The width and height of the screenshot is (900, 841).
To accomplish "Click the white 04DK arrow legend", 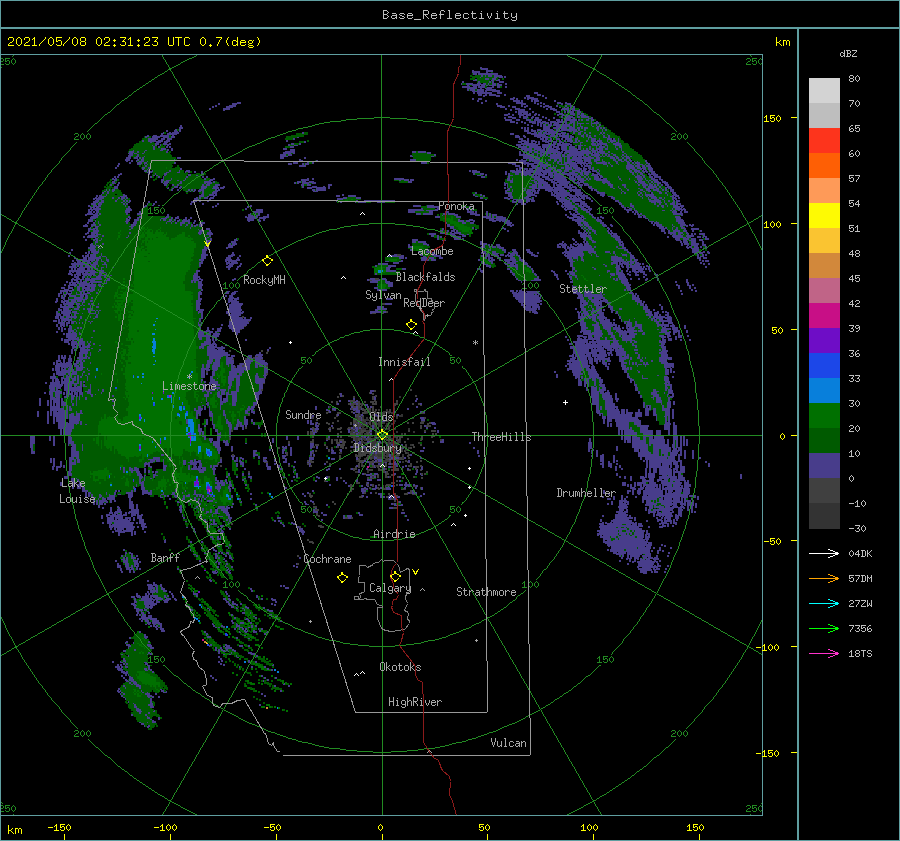I will (824, 553).
